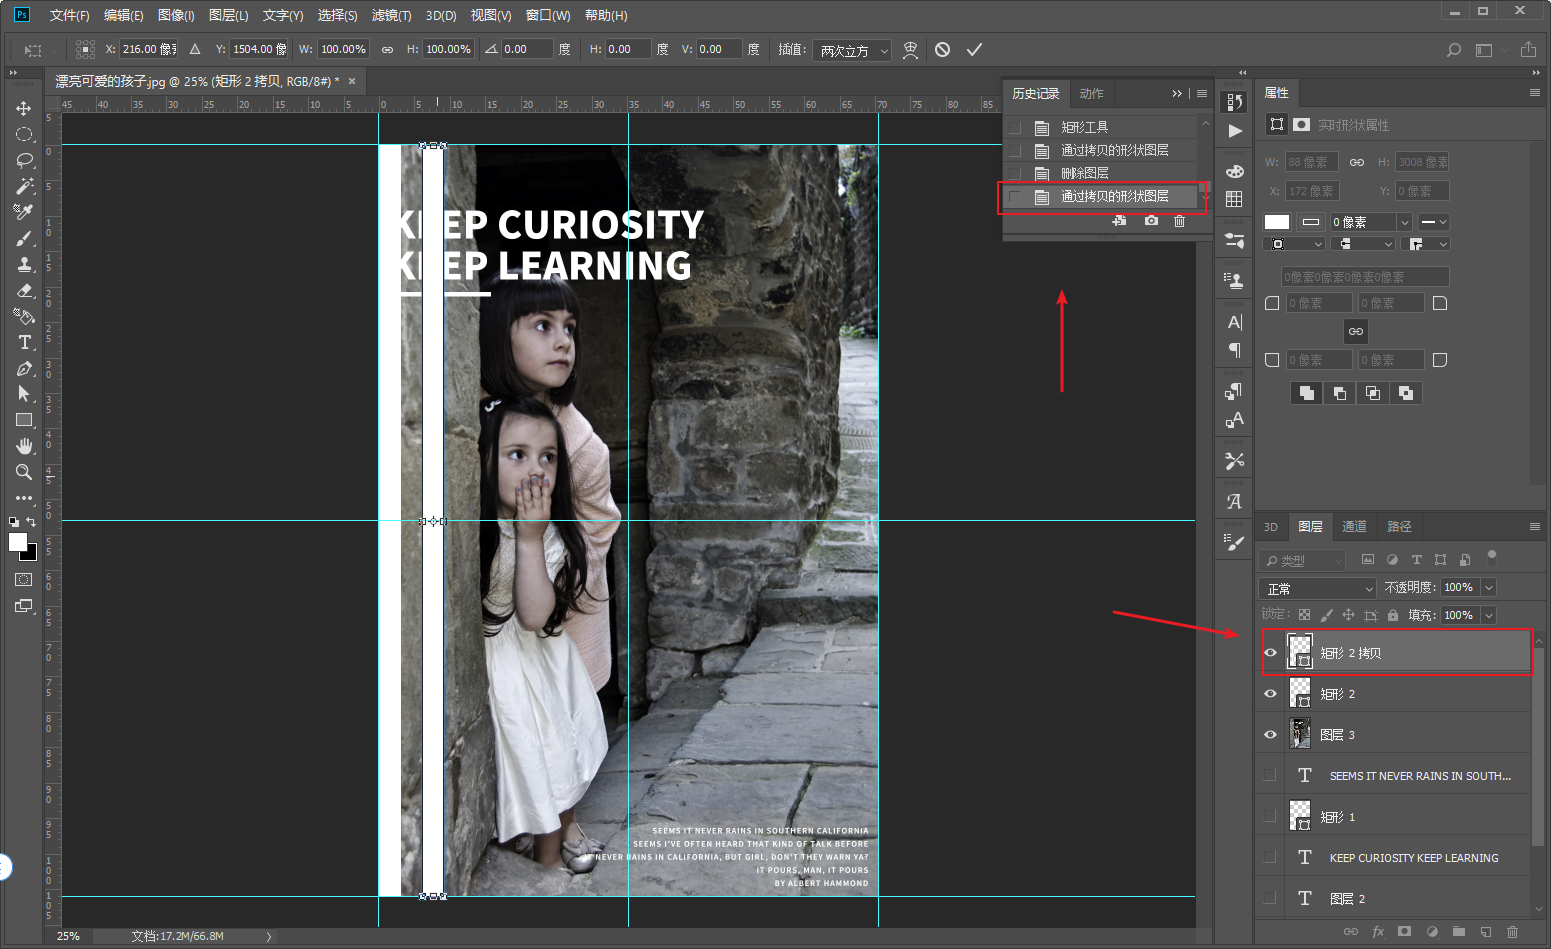
Task: Select the Pen tool
Action: click(24, 368)
